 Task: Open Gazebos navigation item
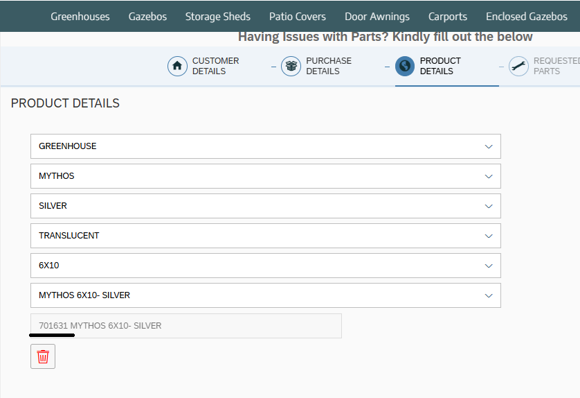tap(148, 17)
